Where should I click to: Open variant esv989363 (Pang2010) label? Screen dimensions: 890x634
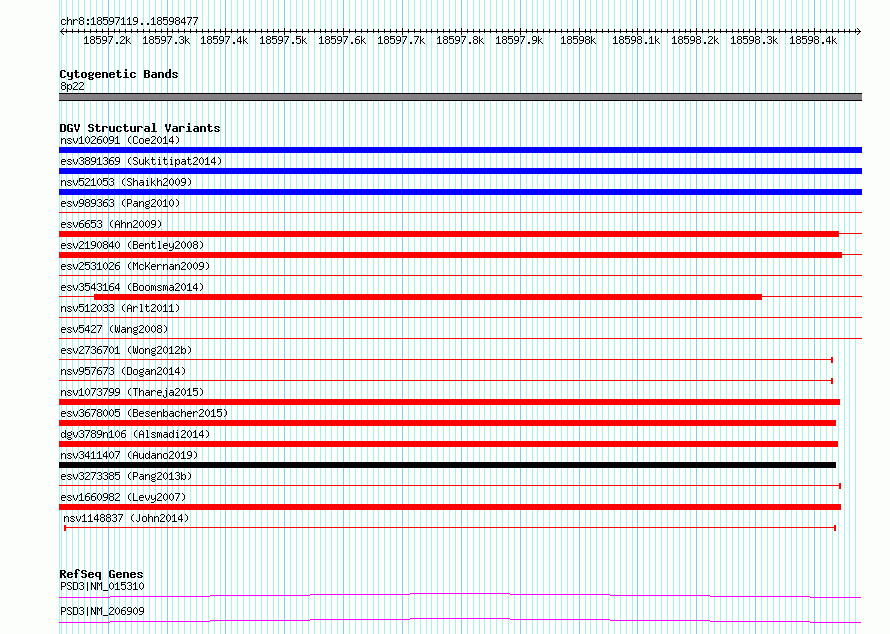point(120,203)
